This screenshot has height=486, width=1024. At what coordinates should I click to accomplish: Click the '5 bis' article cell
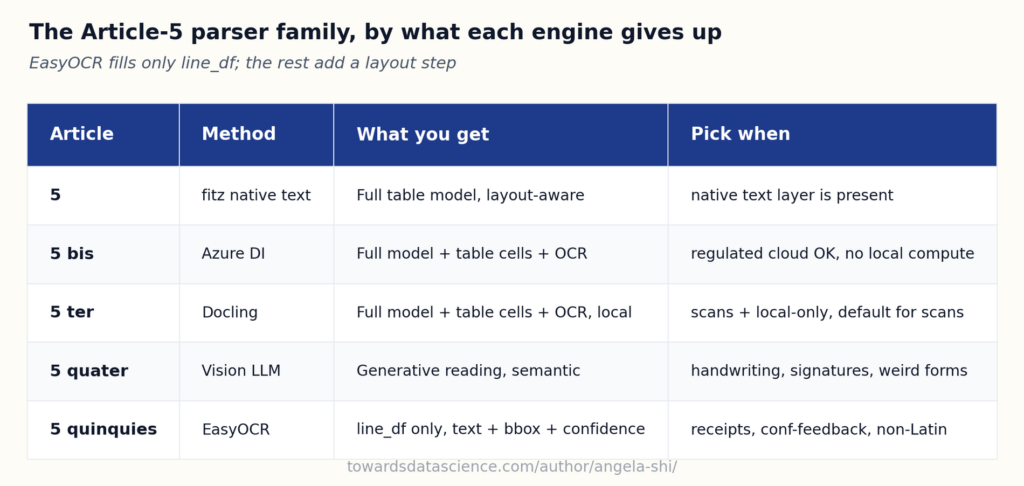click(x=103, y=254)
